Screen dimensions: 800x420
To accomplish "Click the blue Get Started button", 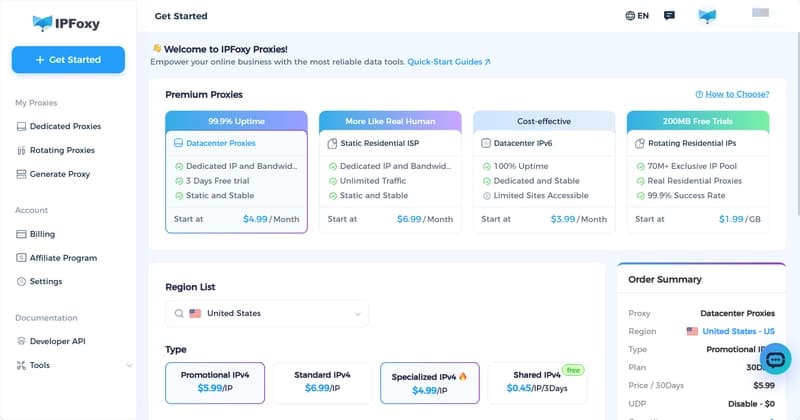I will point(68,60).
